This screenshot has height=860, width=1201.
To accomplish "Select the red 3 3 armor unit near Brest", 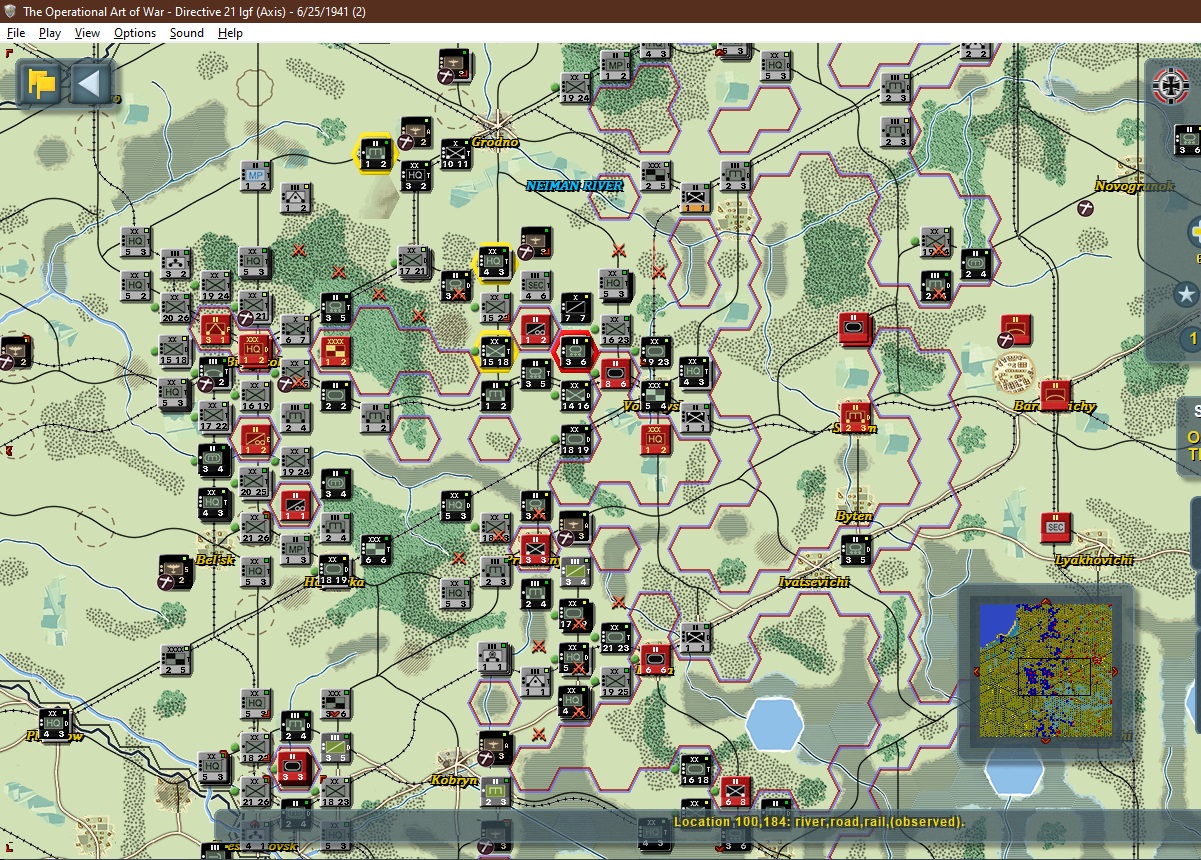I will pos(295,768).
